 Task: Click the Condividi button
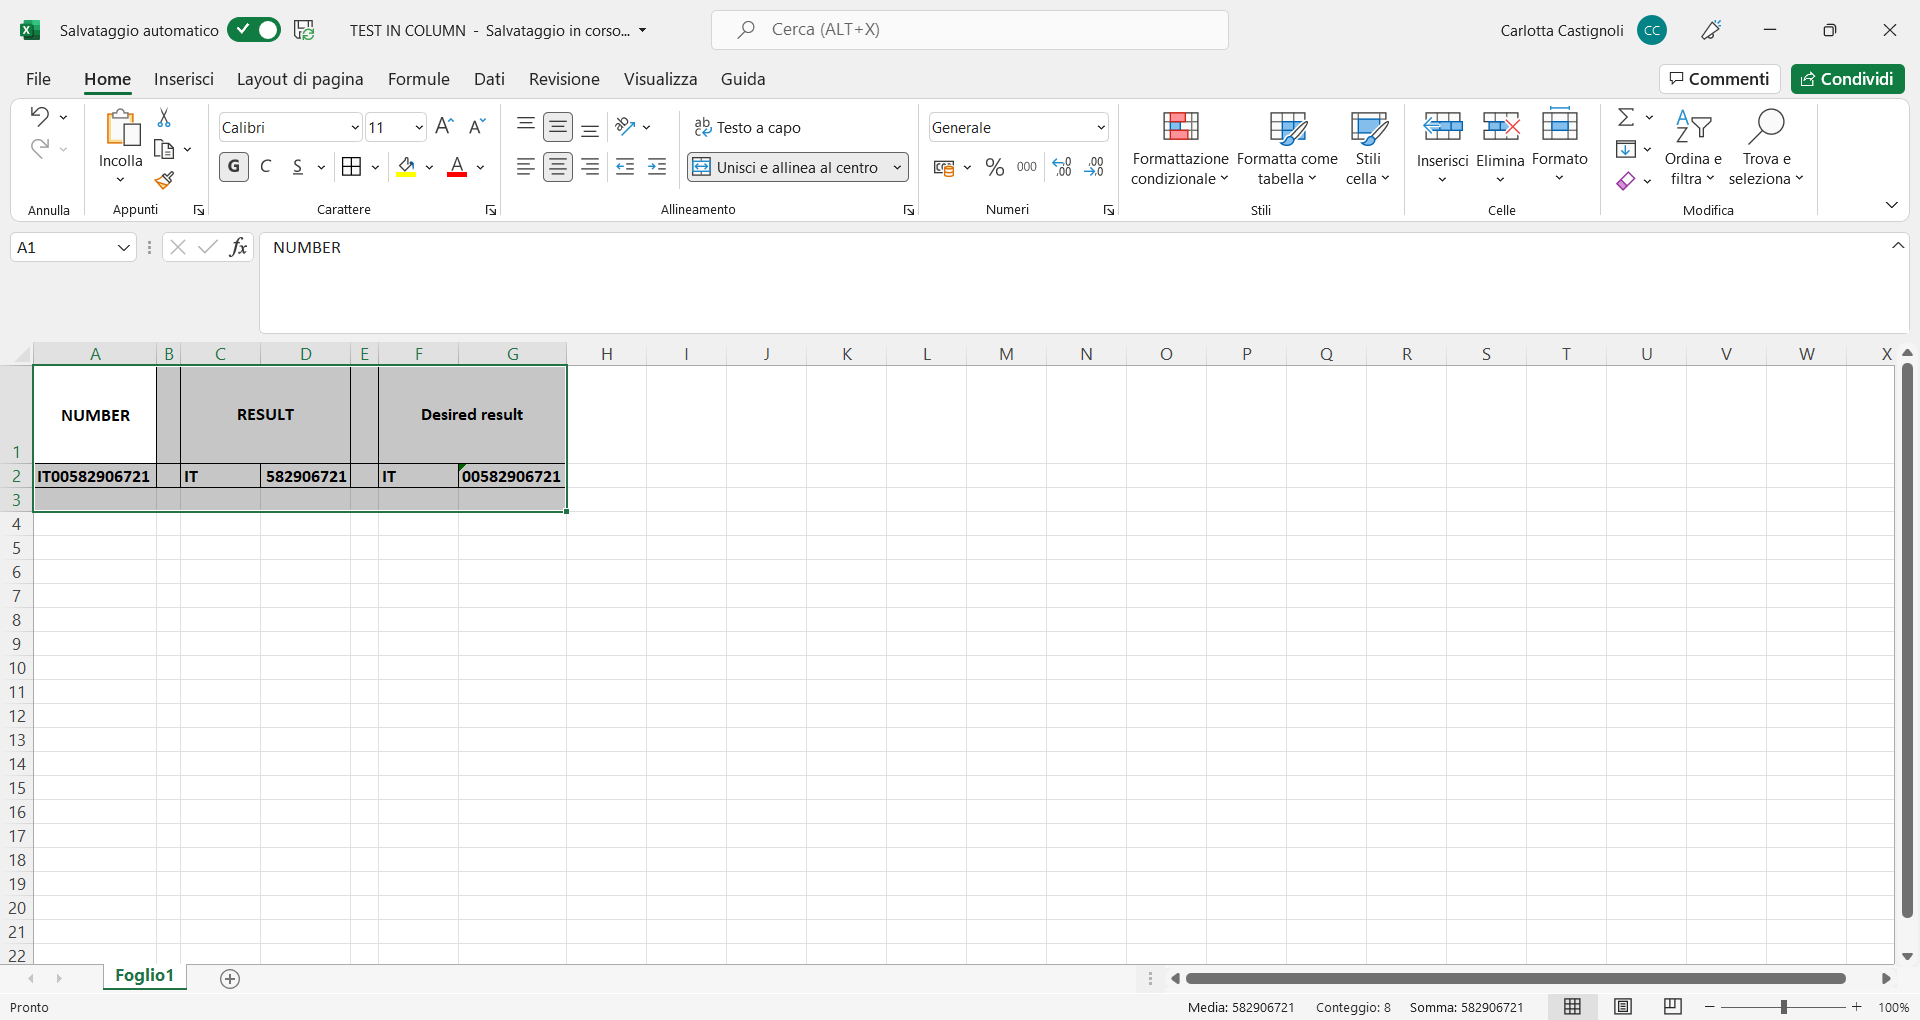click(x=1848, y=79)
